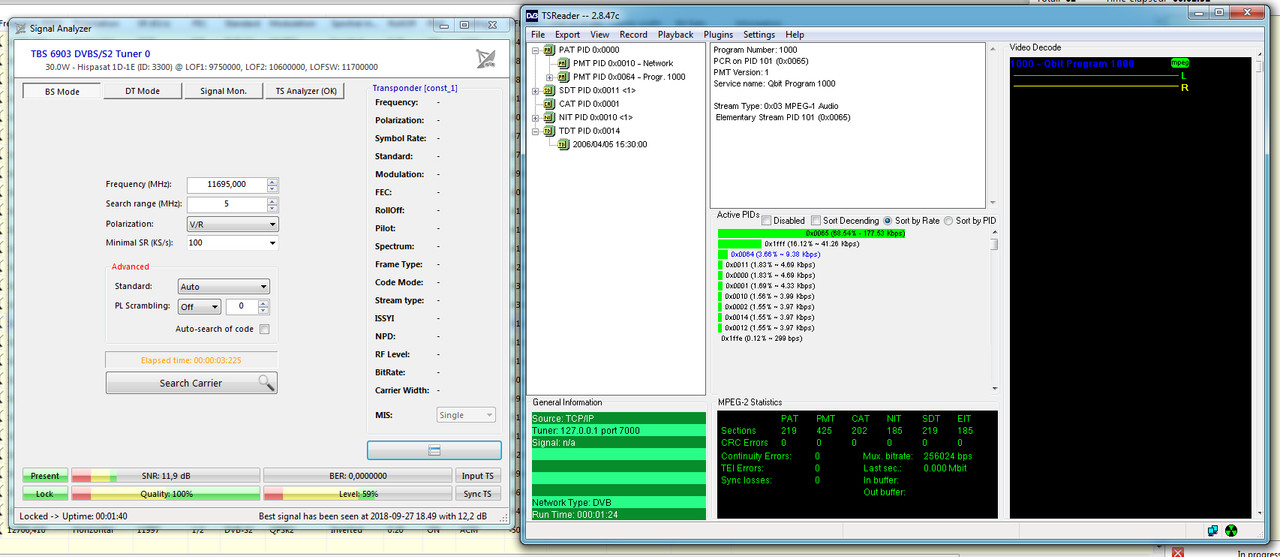This screenshot has height=557, width=1280.
Task: Open the TSReader Export menu
Action: pyautogui.click(x=567, y=34)
